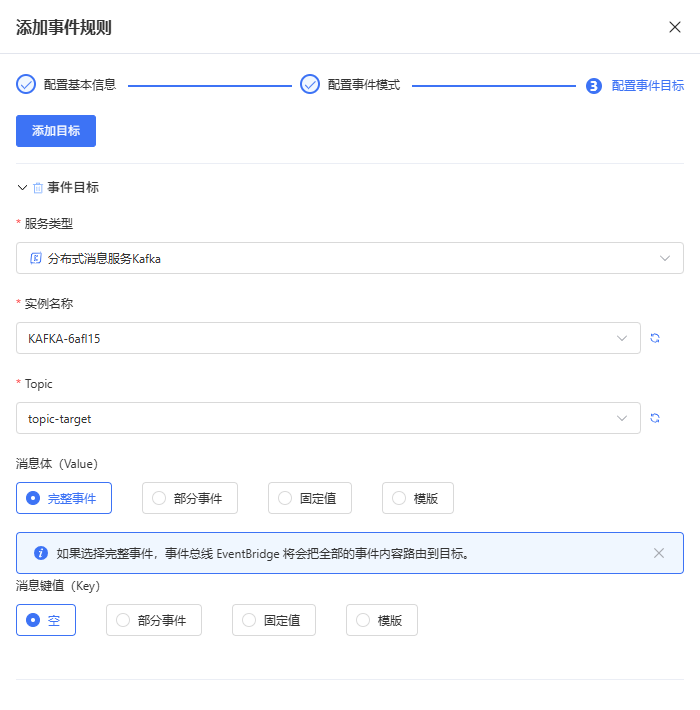This screenshot has height=710, width=700.
Task: Open the 服务类型 dropdown
Action: [x=350, y=258]
